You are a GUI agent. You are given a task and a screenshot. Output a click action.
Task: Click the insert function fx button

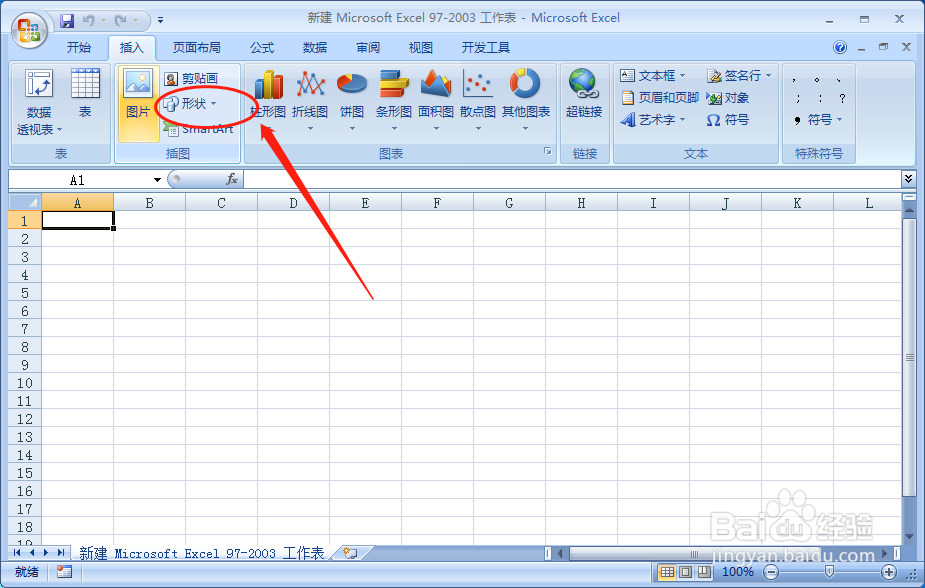click(x=232, y=179)
